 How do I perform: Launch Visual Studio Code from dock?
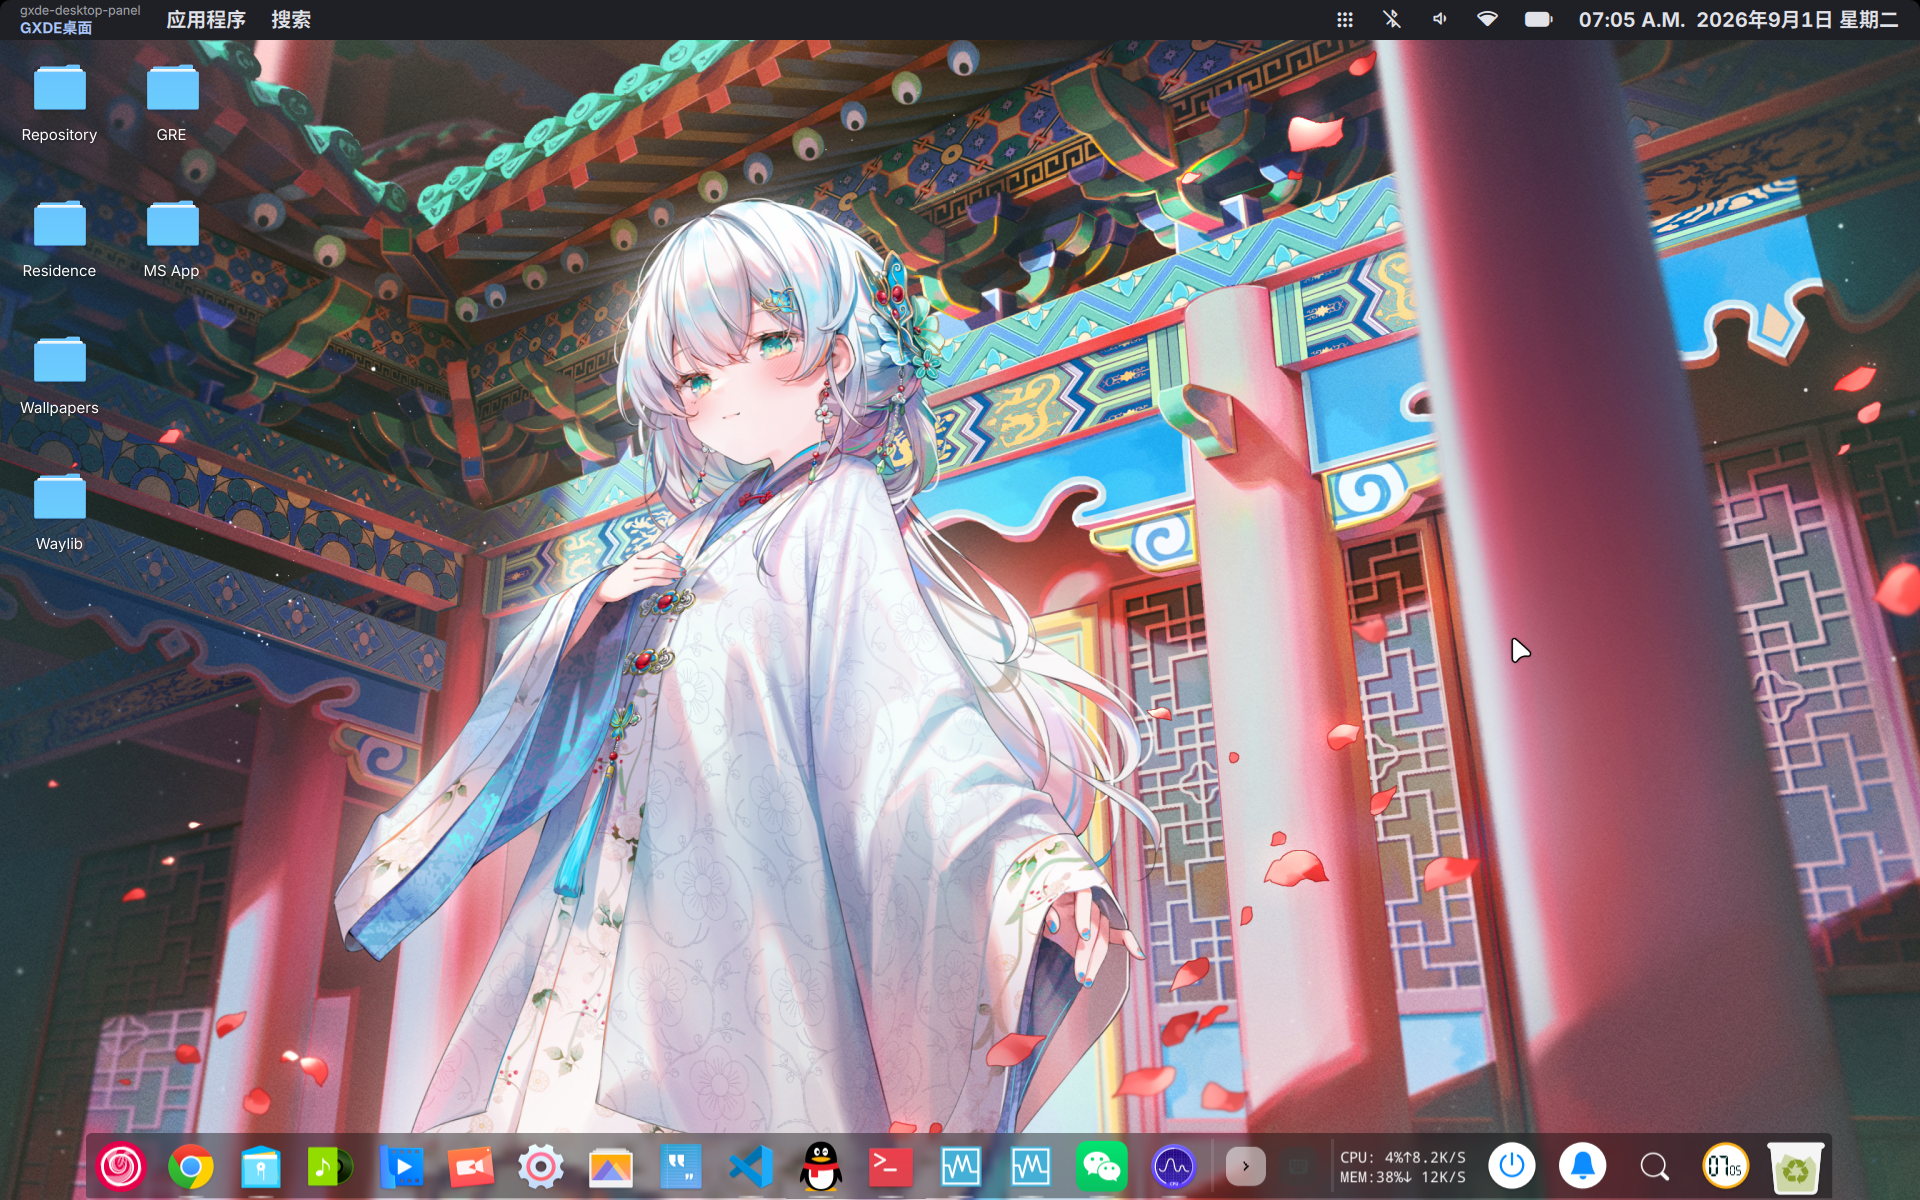point(751,1166)
